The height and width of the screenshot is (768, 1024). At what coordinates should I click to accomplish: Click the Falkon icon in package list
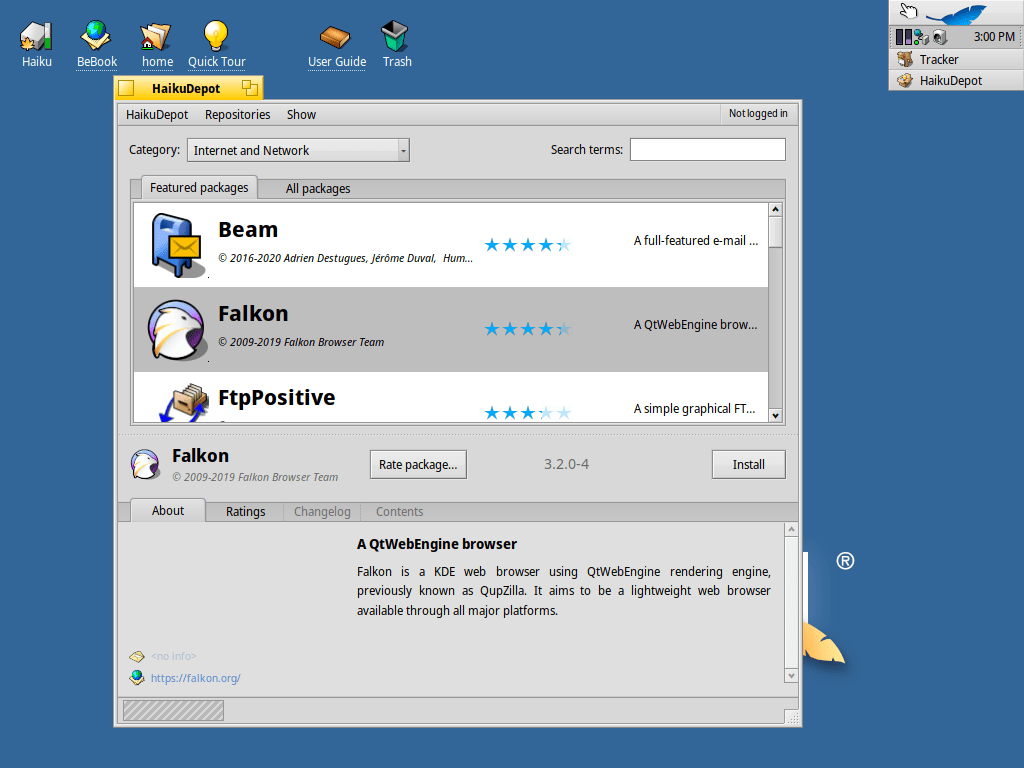(176, 330)
